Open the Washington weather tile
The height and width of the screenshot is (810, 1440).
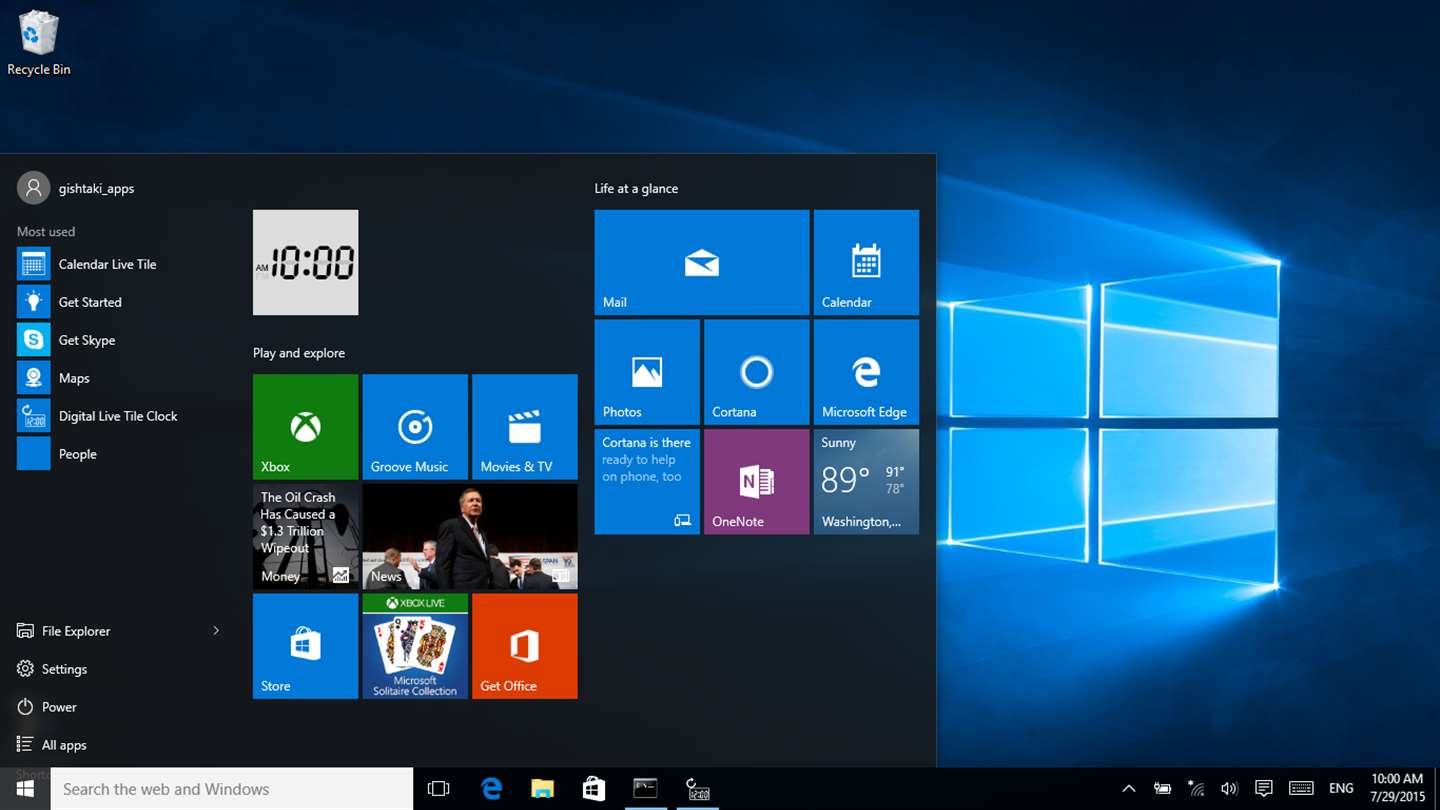point(866,482)
